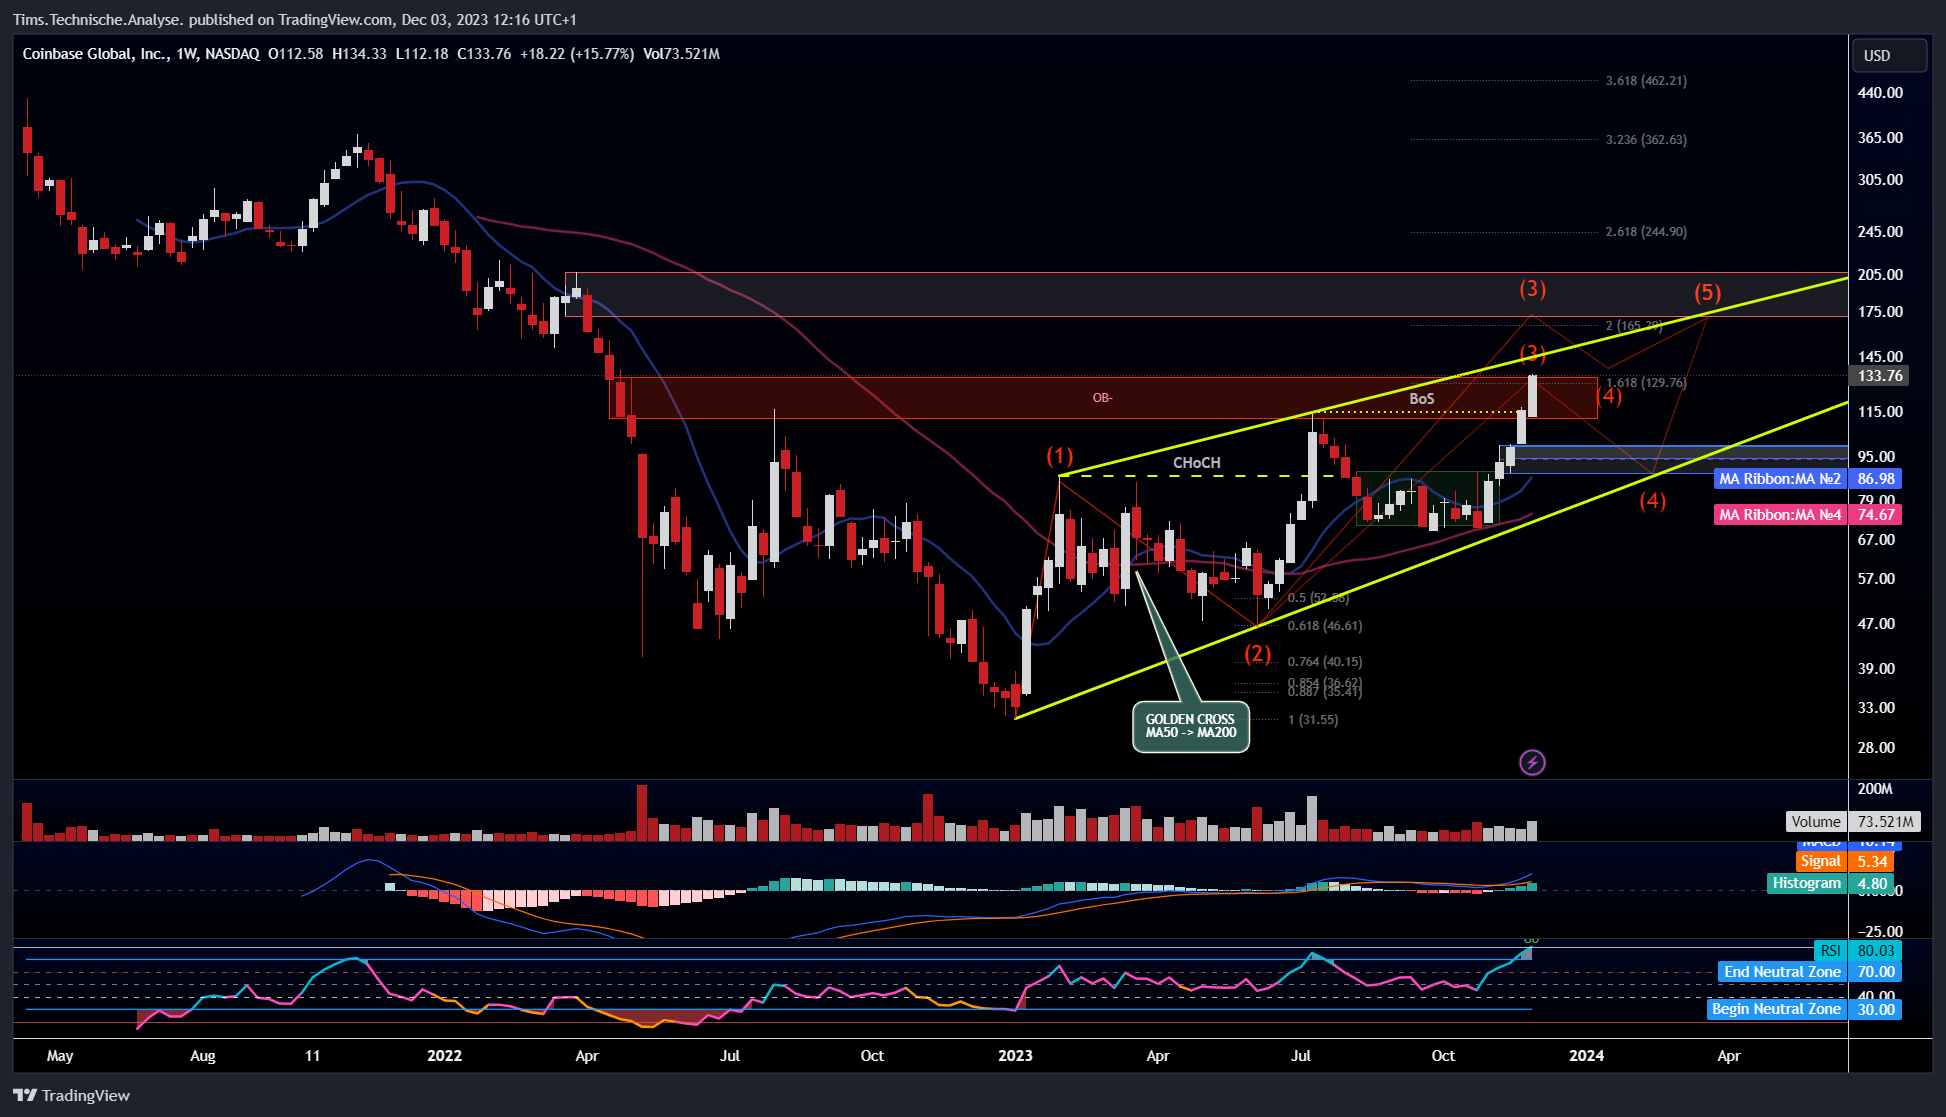Click the 0.618 (46.61) retracement label
This screenshot has height=1117, width=1946.
[1325, 626]
